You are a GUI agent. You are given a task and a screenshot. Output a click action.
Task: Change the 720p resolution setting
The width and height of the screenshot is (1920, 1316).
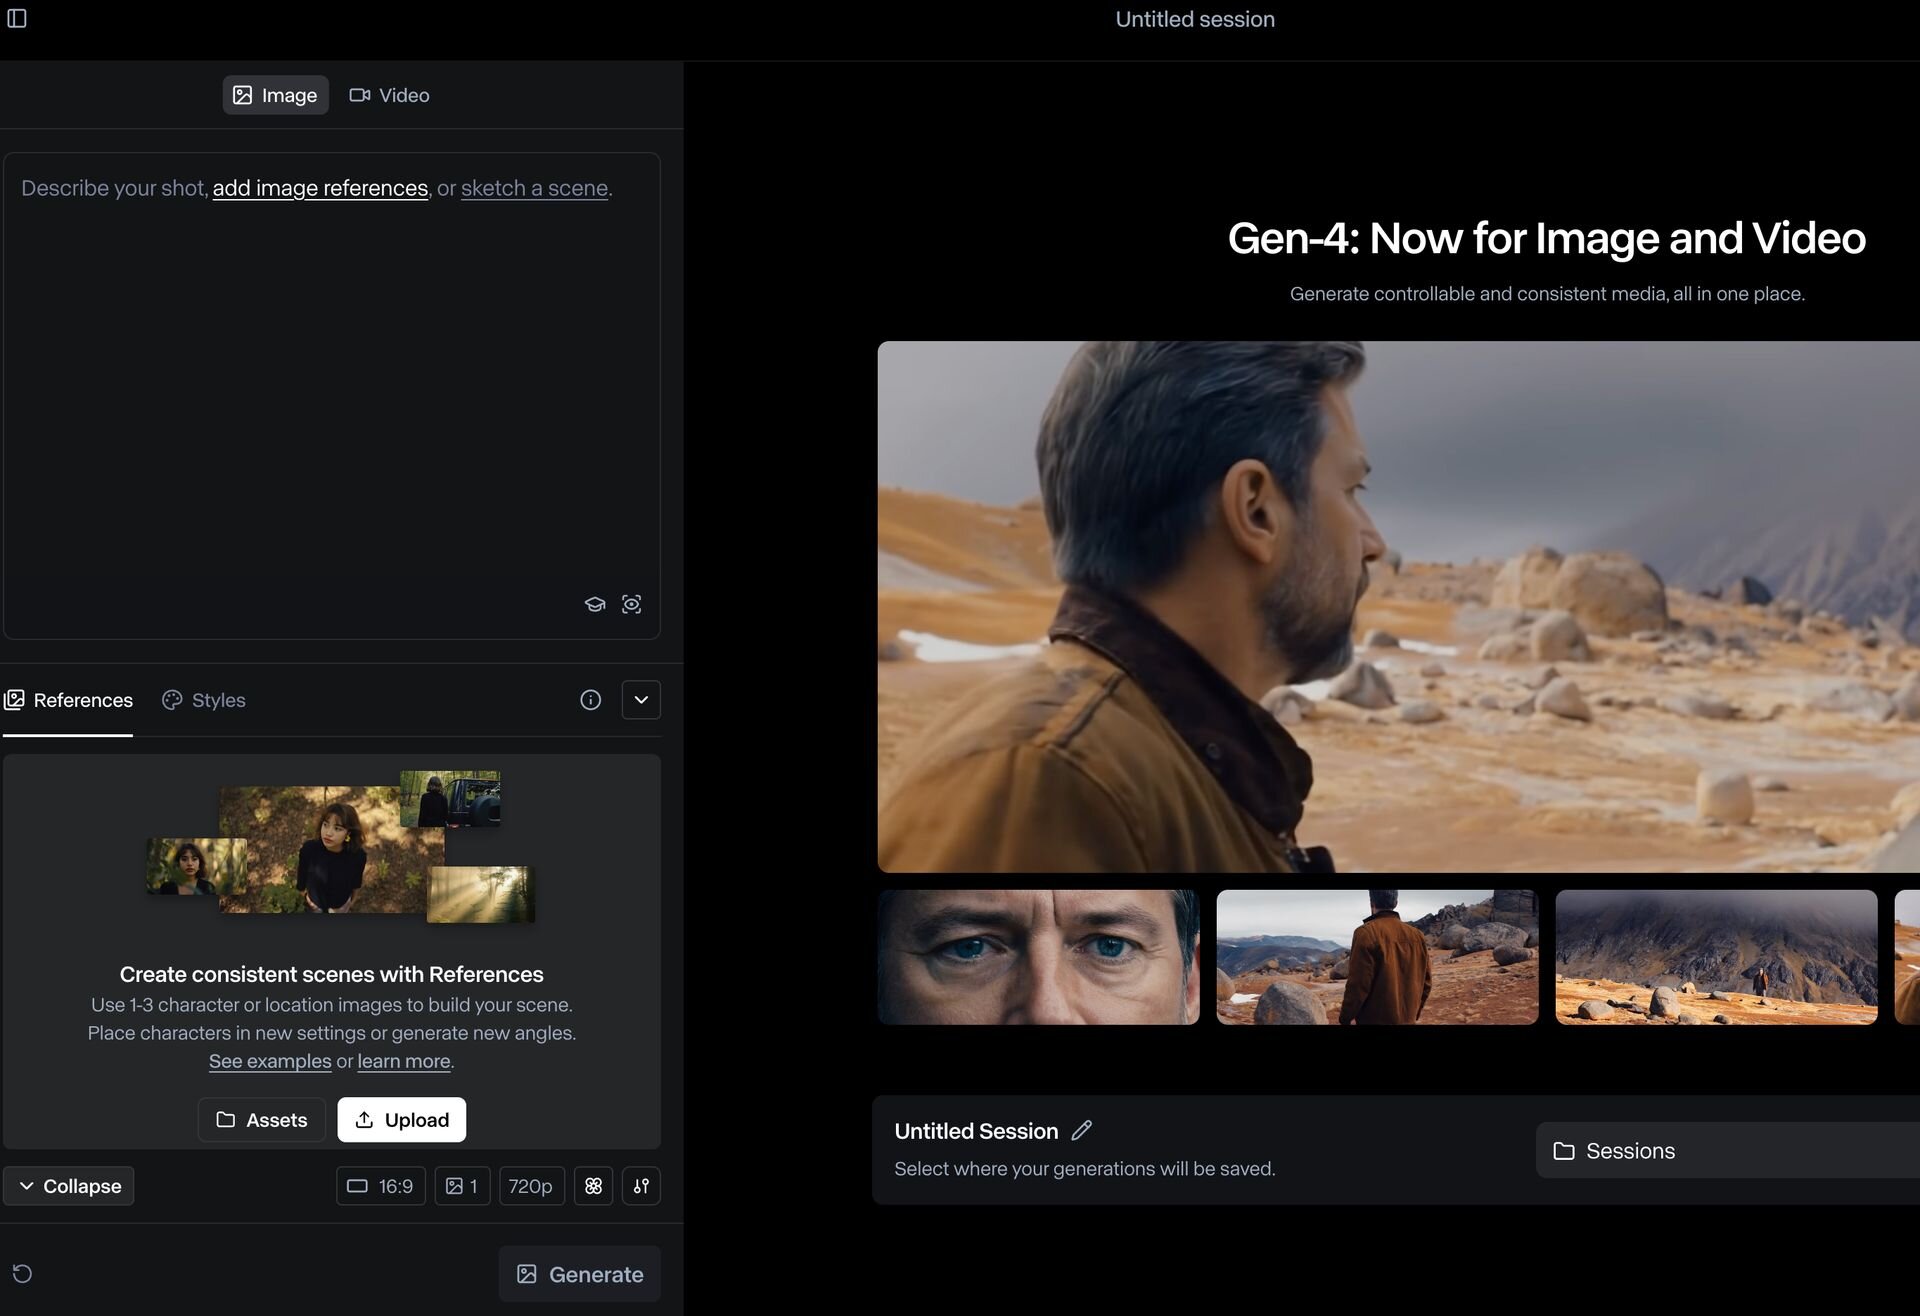click(x=531, y=1185)
